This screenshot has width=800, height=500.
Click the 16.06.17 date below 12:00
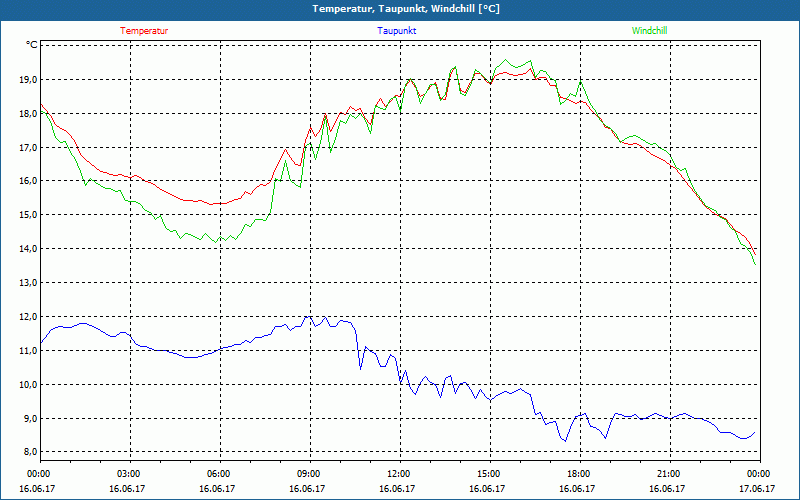397,488
